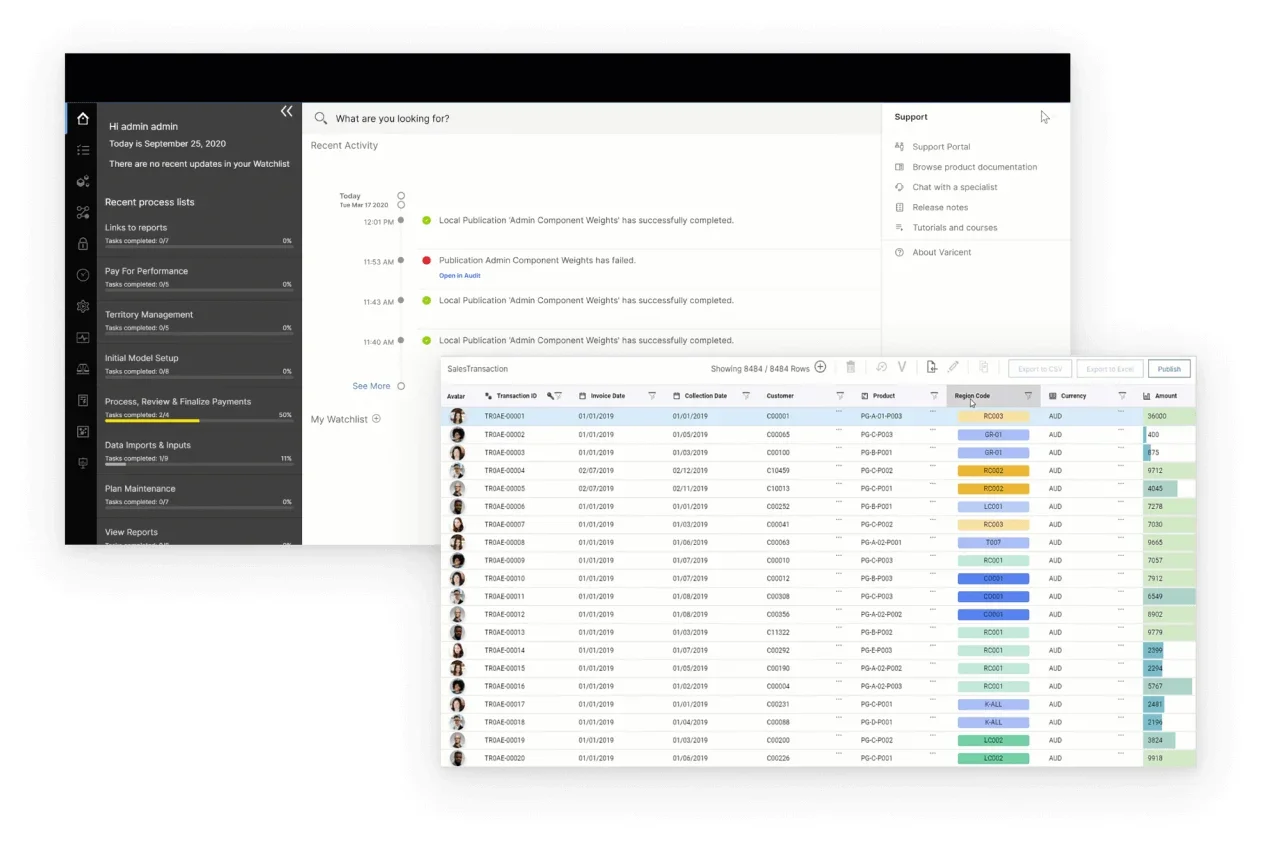Open the Currency column filter
The height and width of the screenshot is (844, 1262).
[x=1122, y=396]
